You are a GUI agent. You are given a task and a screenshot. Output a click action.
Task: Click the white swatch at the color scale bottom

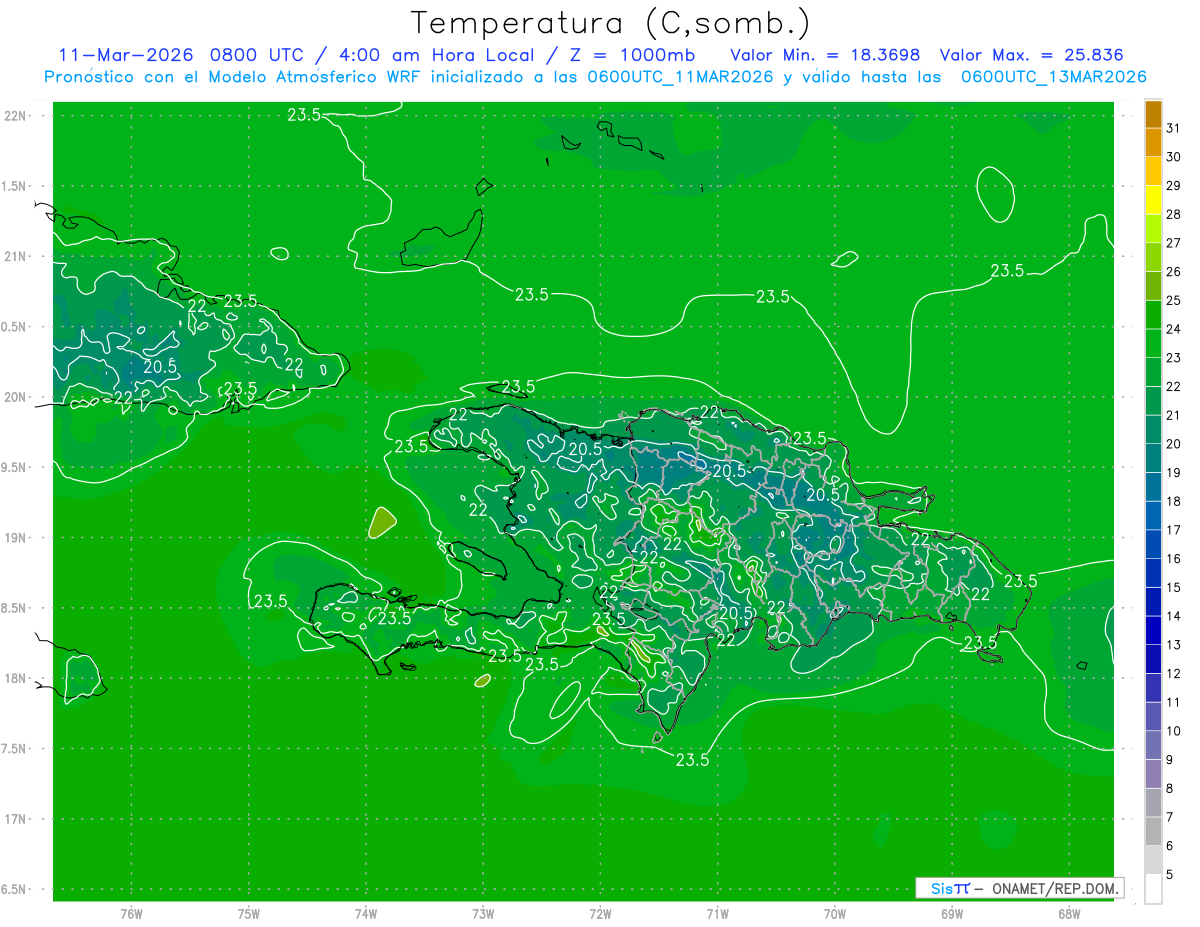(1153, 888)
